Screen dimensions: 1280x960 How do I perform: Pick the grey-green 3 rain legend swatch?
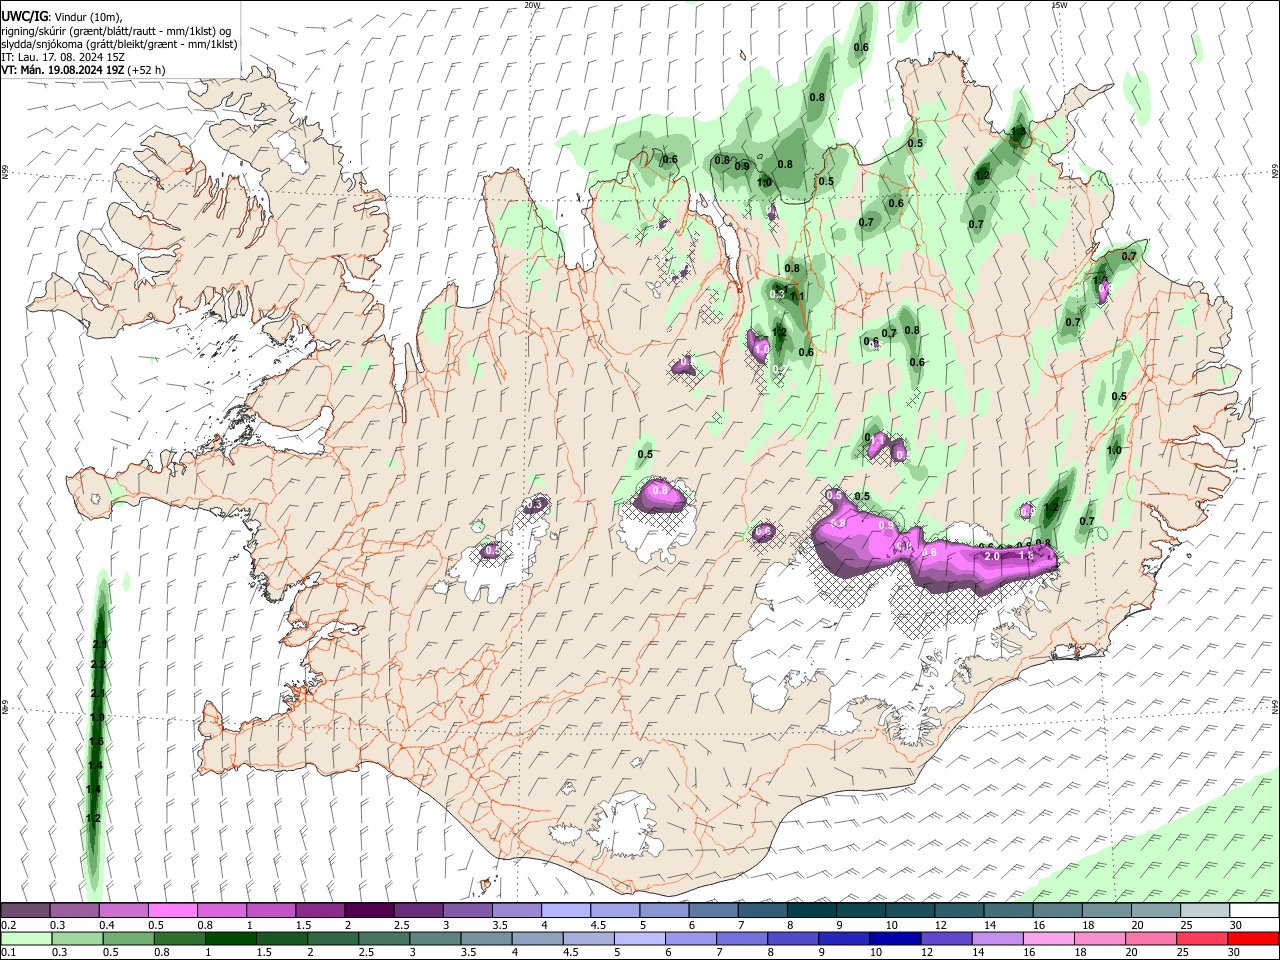(435, 938)
